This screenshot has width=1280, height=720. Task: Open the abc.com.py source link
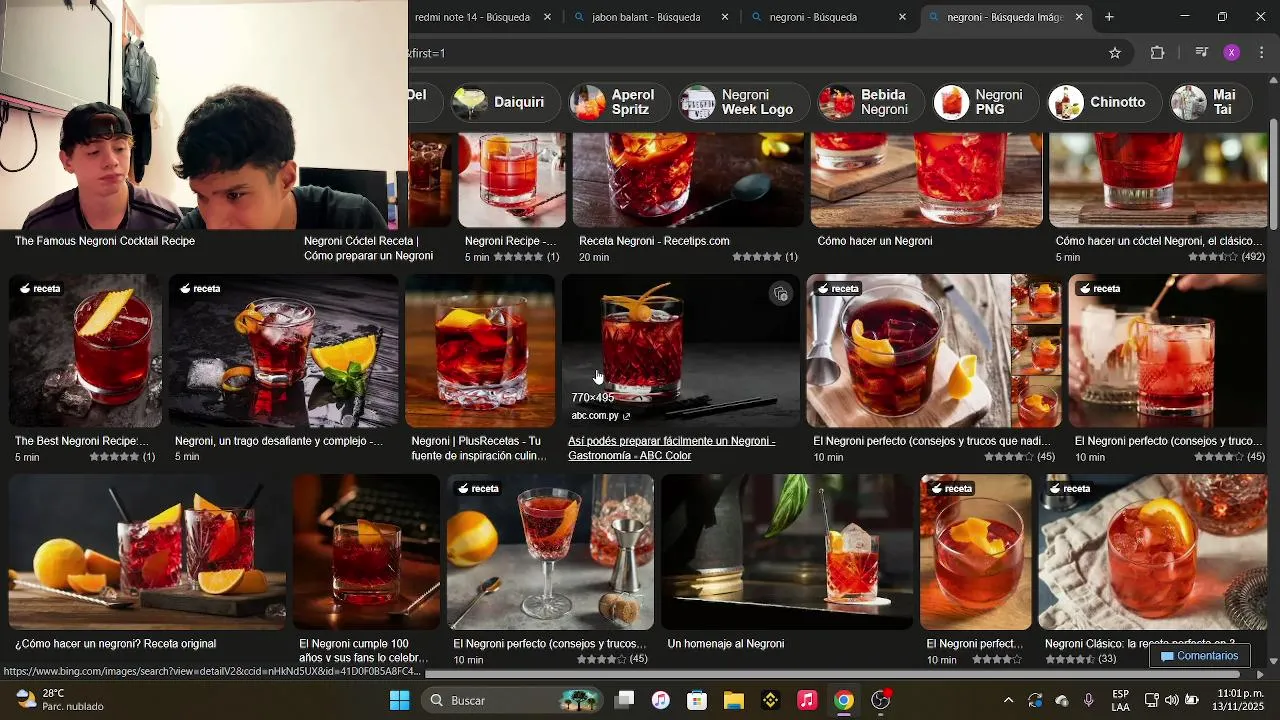coord(600,416)
